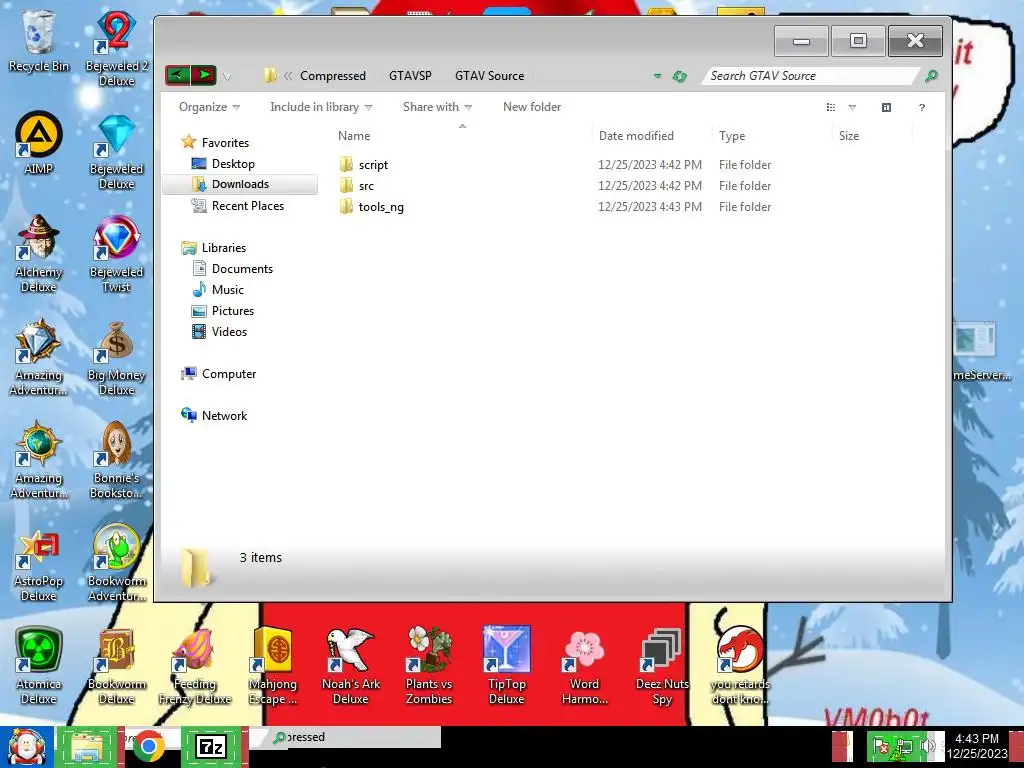Select Music library

coord(227,289)
